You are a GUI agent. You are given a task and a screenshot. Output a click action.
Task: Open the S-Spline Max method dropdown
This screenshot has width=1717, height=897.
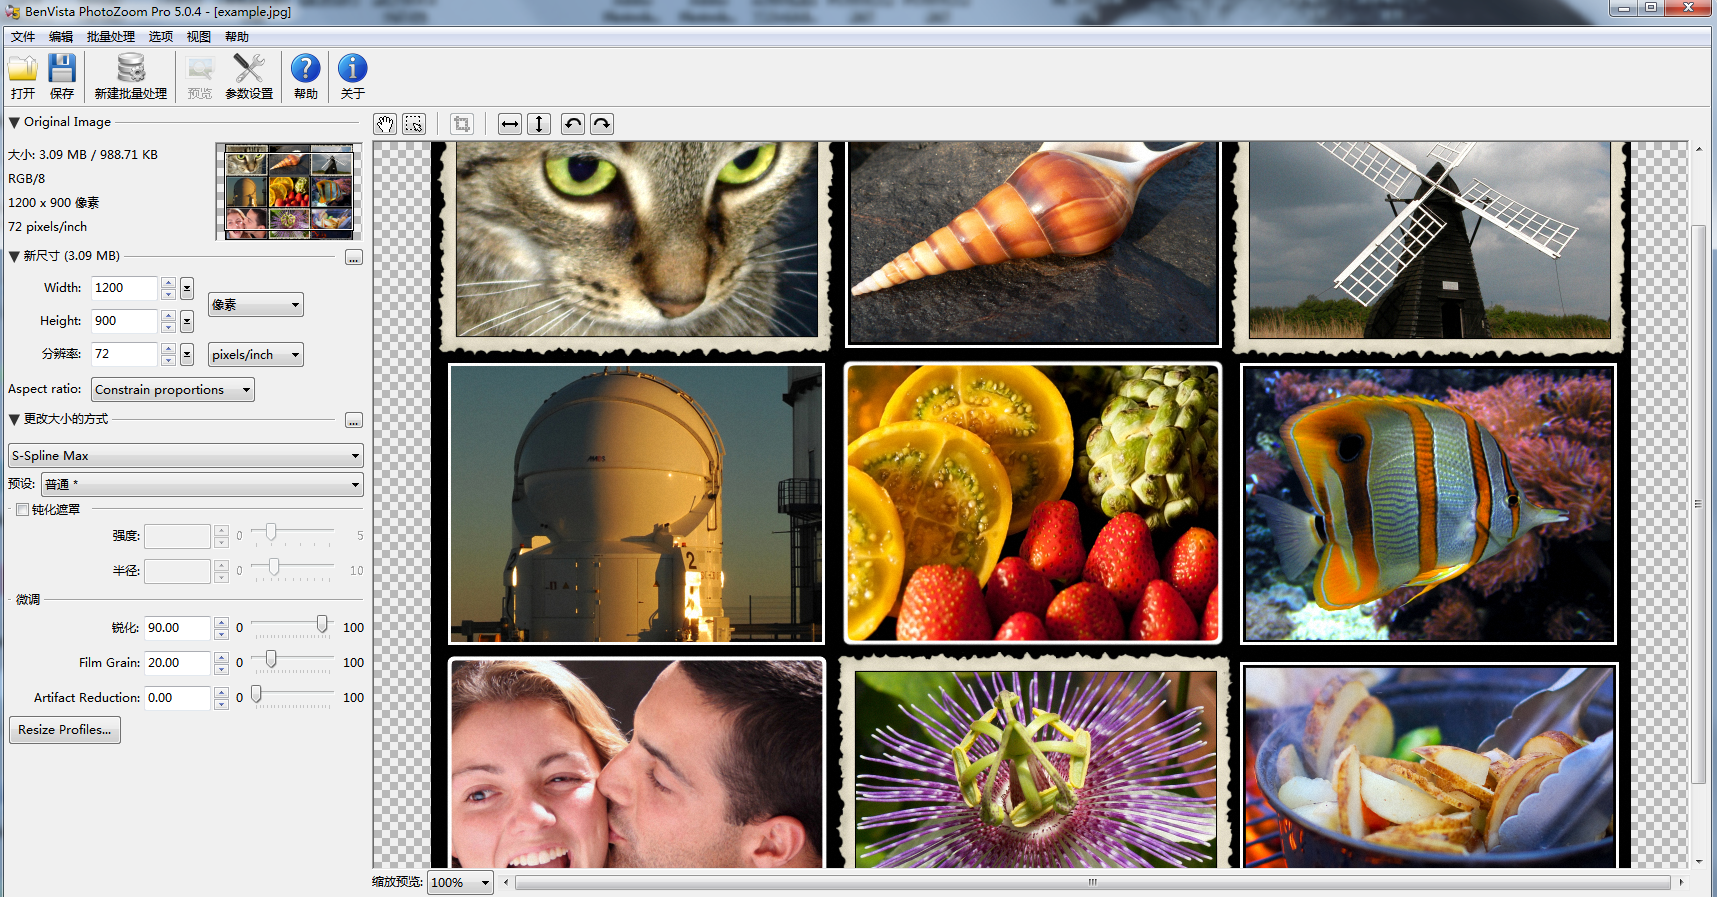(186, 456)
